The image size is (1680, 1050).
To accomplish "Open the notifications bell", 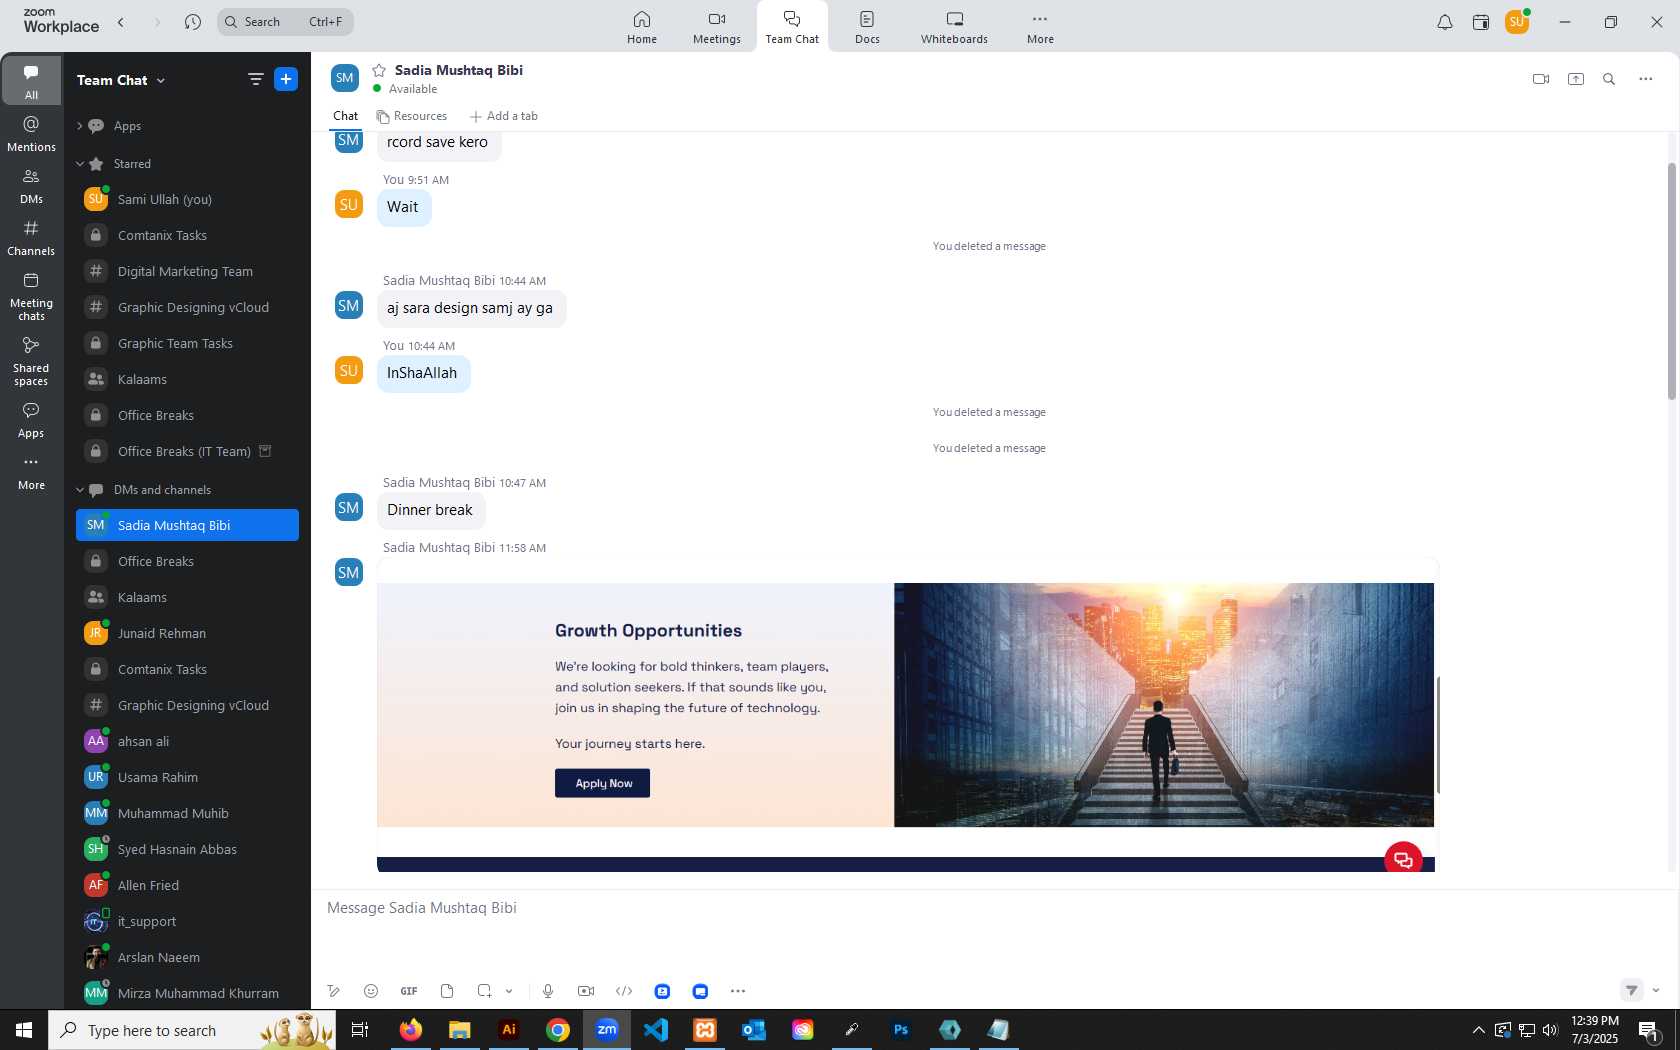I will 1445,22.
